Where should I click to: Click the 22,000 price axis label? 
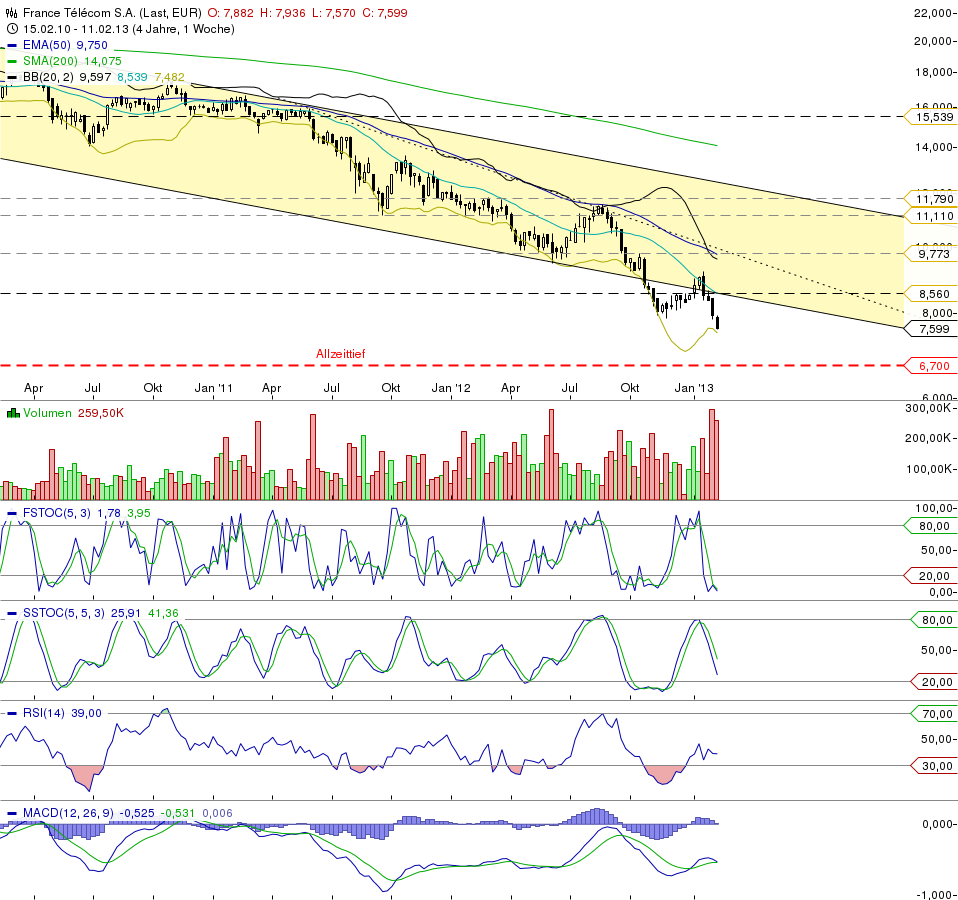(x=932, y=12)
